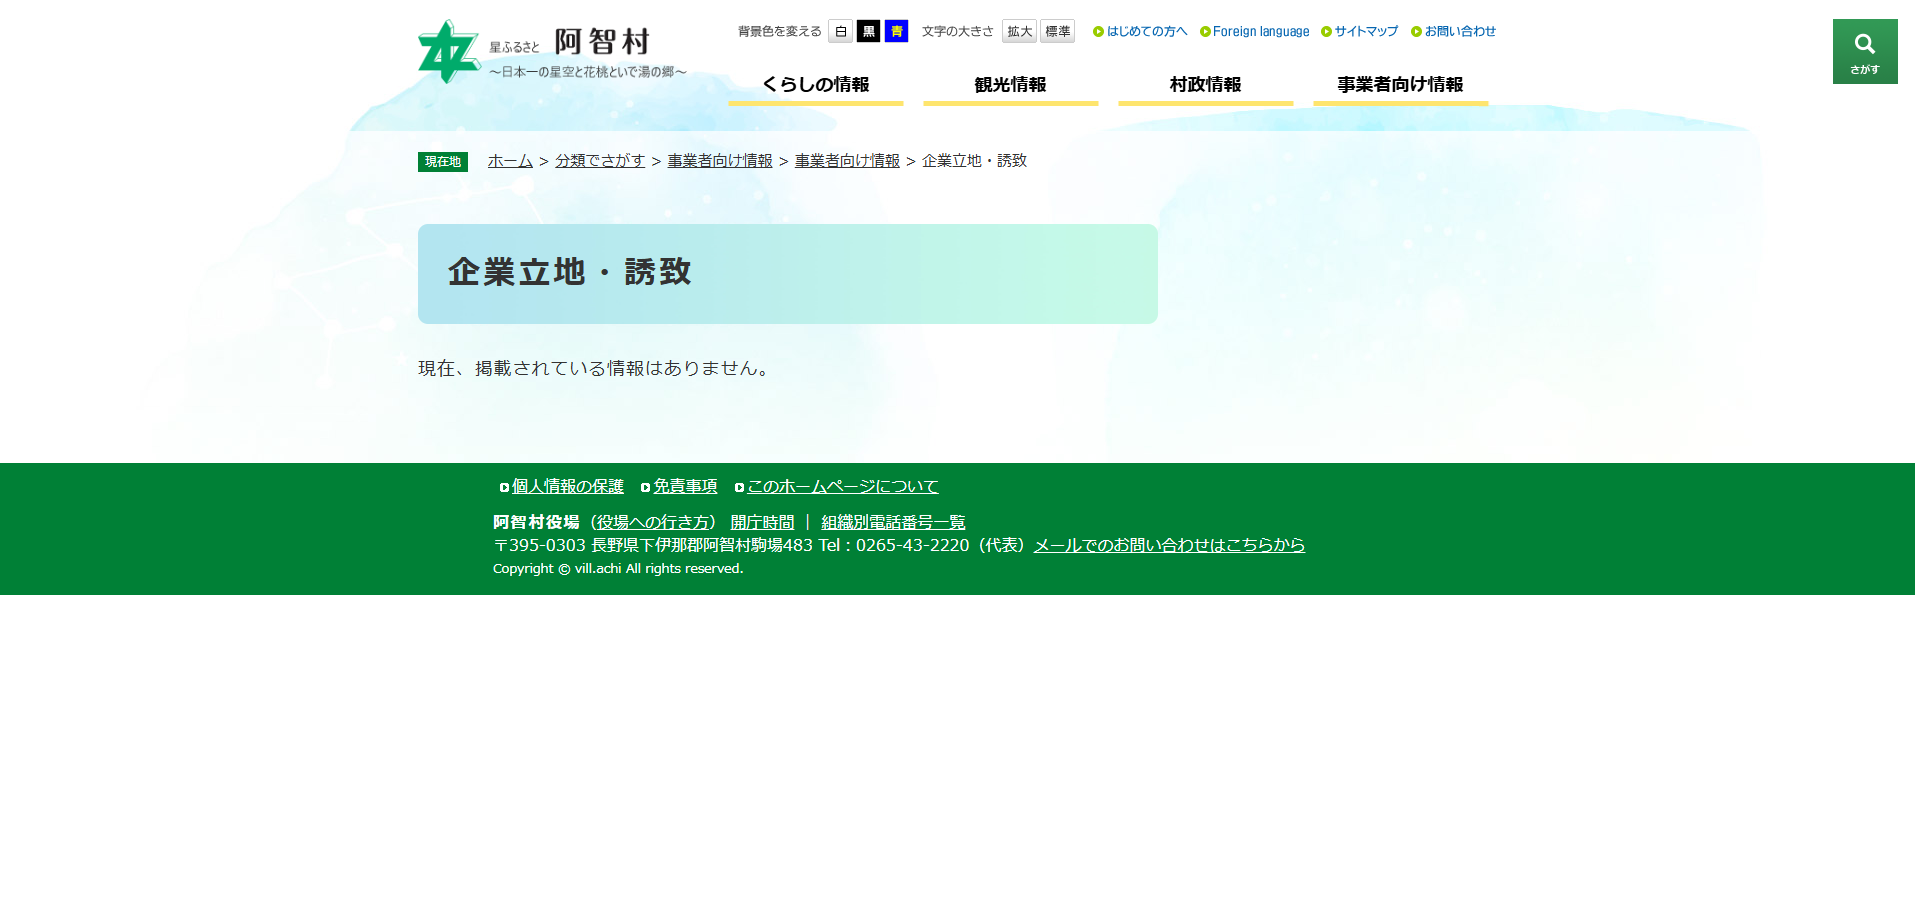Go to ホーム in breadcrumb
This screenshot has height=900, width=1915.
[510, 161]
